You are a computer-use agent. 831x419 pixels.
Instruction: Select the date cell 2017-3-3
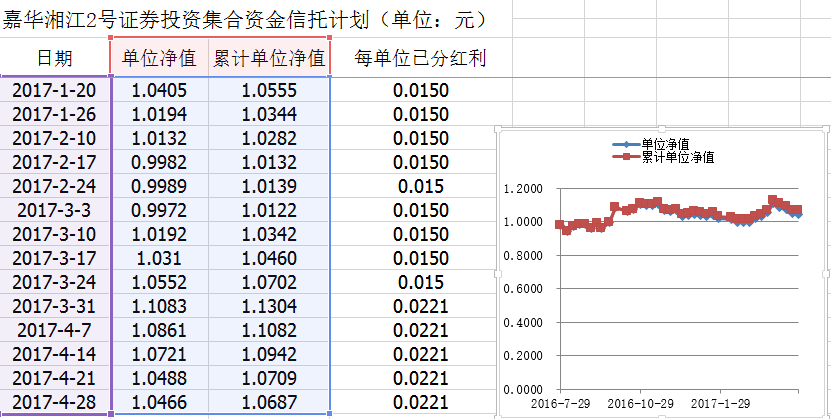click(55, 210)
